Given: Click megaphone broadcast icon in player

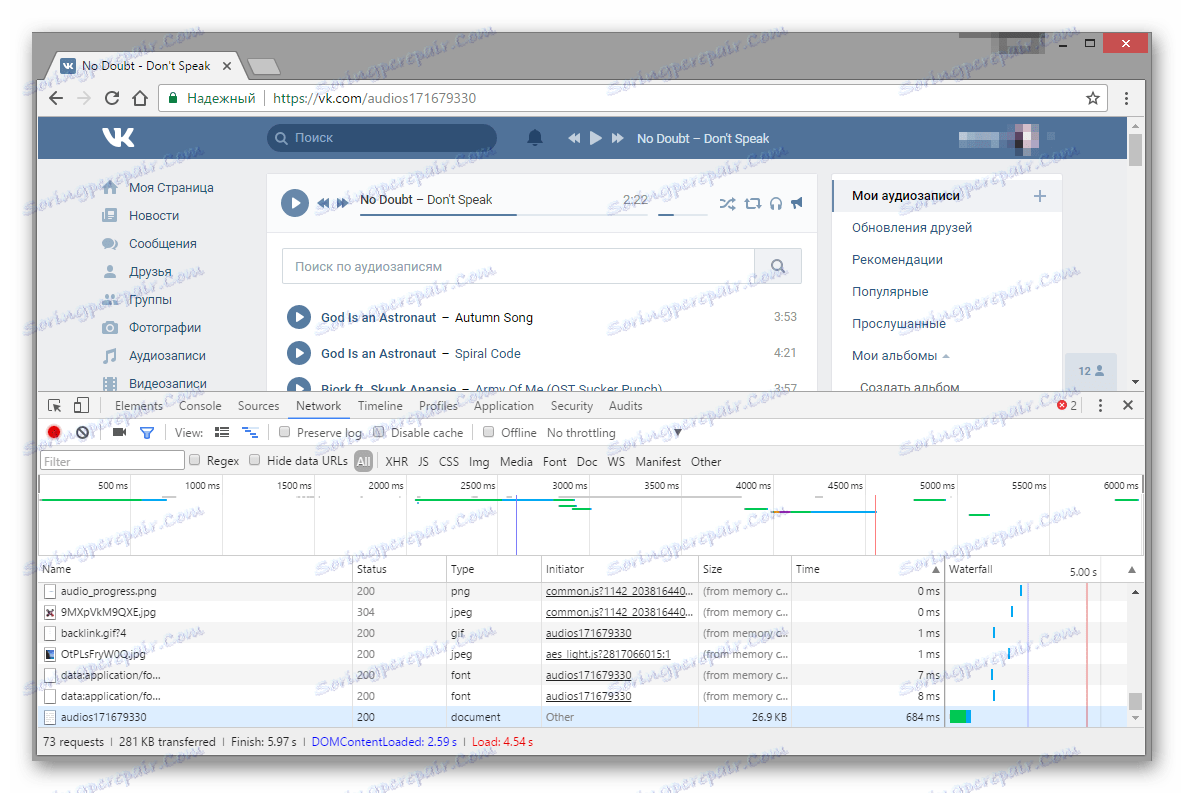Looking at the screenshot, I should pyautogui.click(x=797, y=203).
